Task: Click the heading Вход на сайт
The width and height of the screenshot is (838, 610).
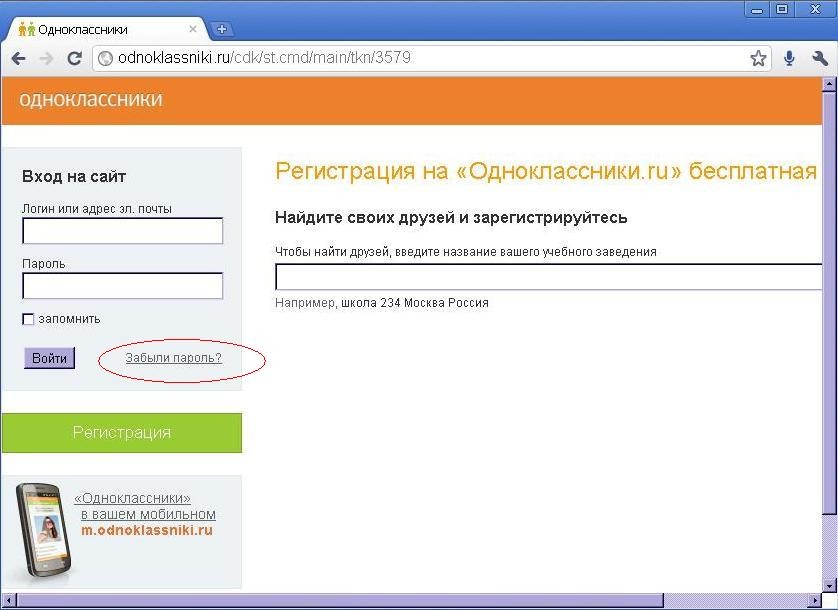Action: tap(74, 176)
